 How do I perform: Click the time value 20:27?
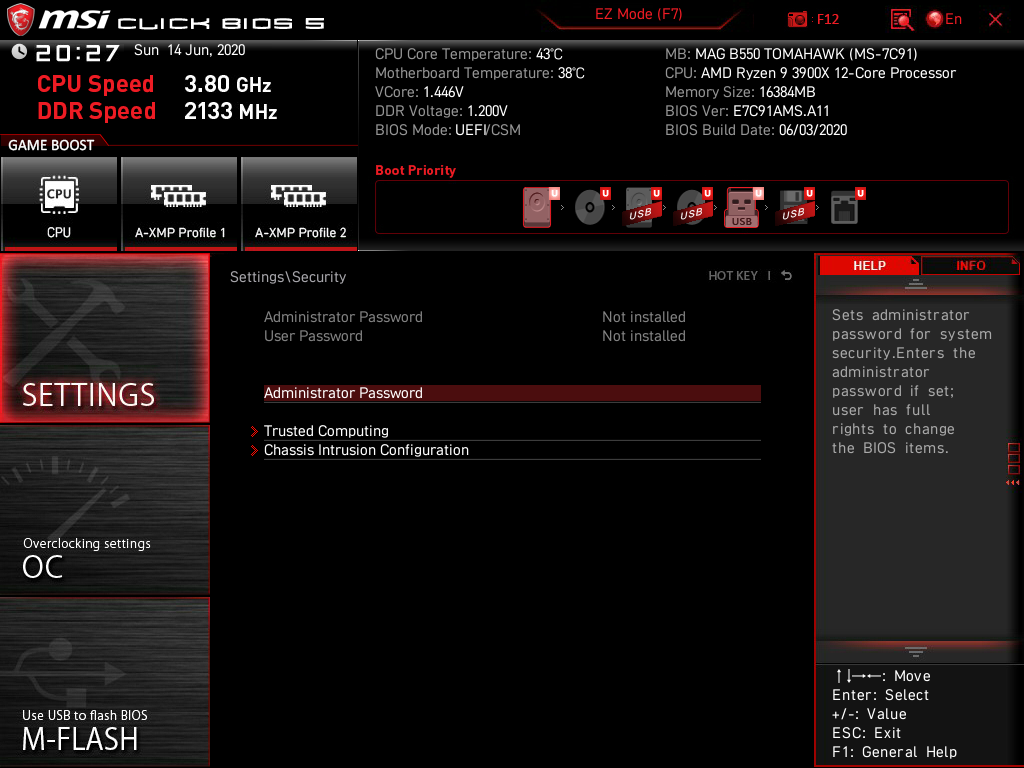[x=78, y=53]
